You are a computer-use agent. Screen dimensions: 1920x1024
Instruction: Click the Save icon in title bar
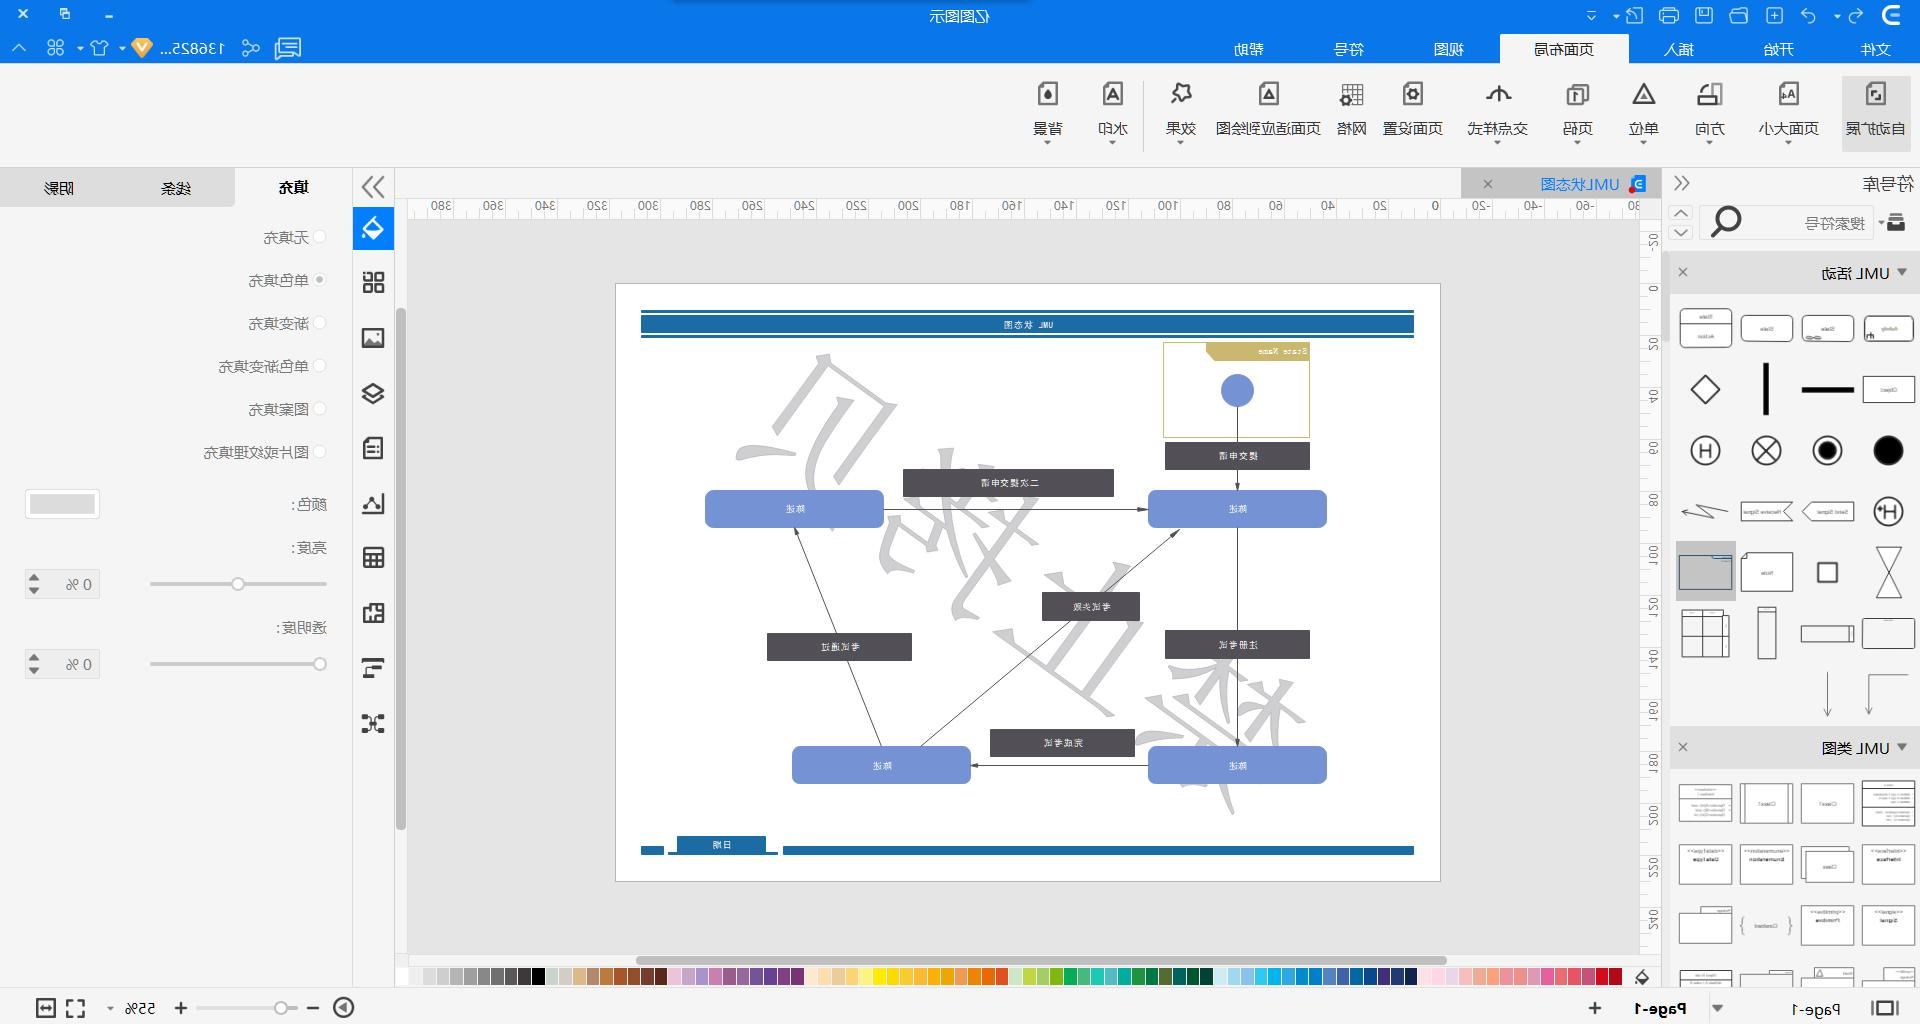[1704, 15]
